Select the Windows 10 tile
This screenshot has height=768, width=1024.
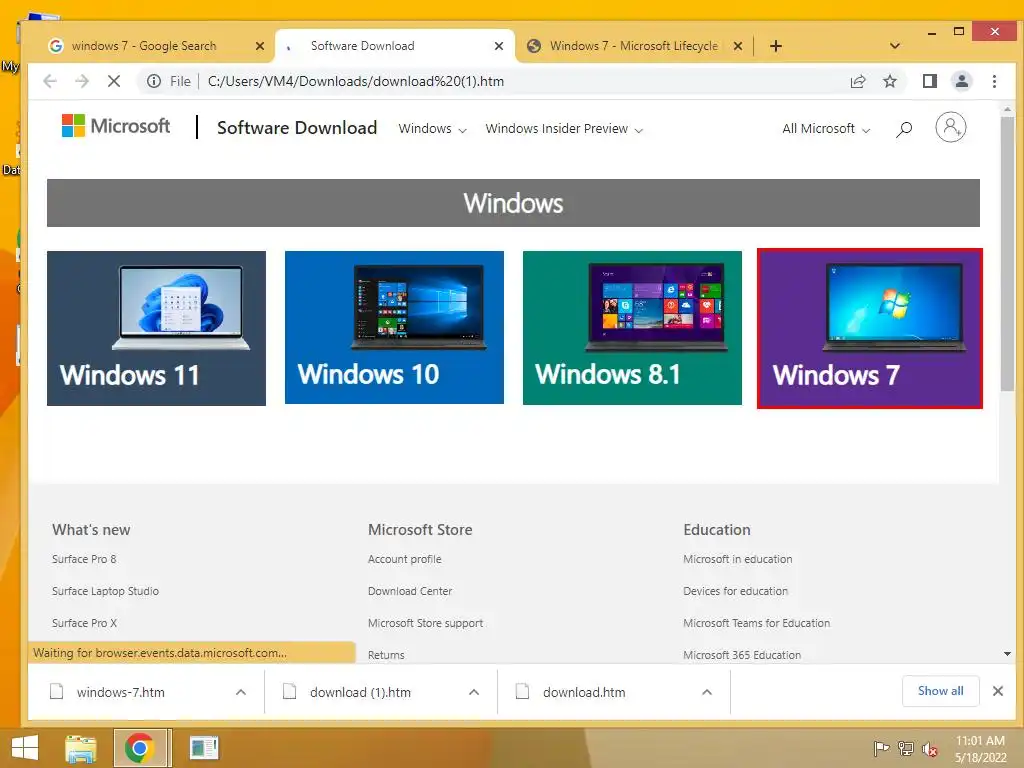(394, 328)
